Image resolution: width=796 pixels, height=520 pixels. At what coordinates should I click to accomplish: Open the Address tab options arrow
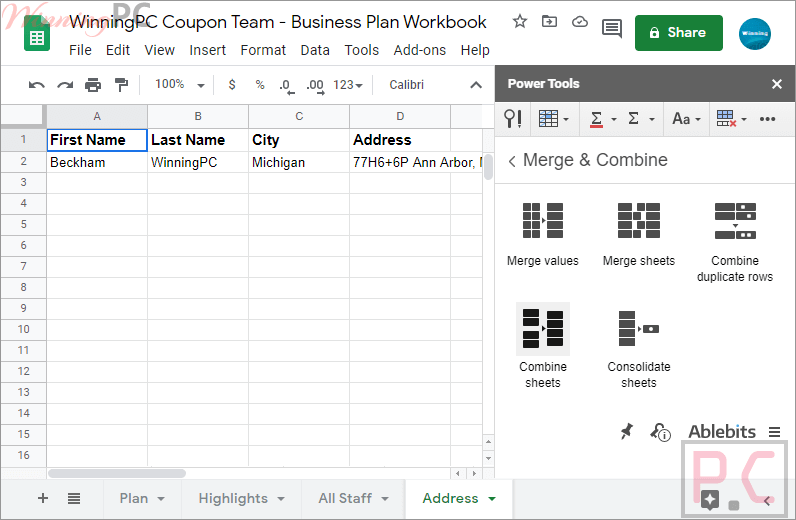point(491,499)
